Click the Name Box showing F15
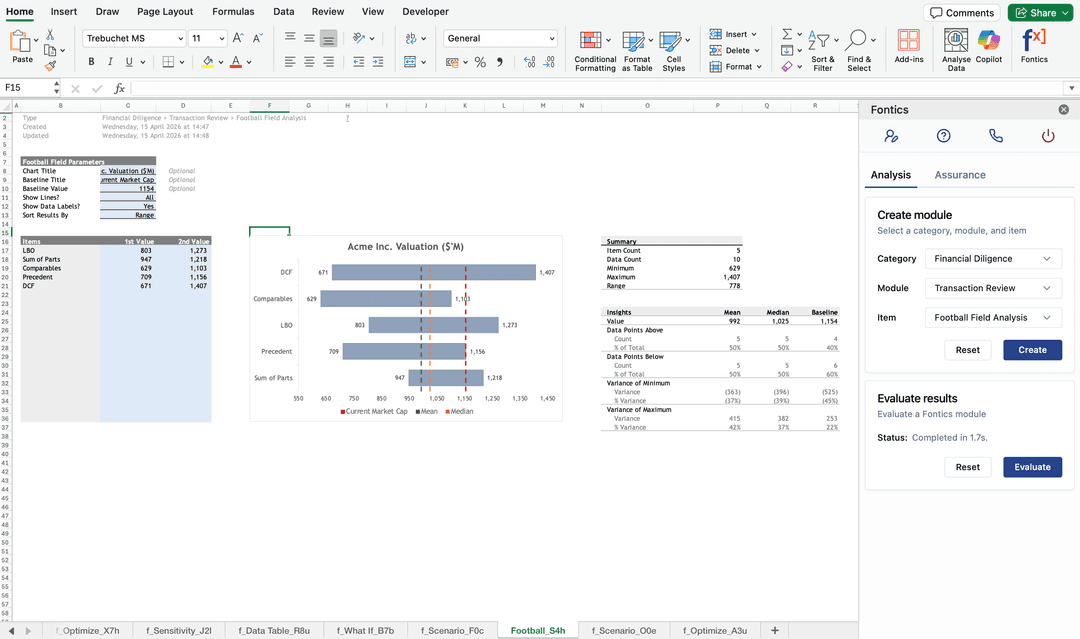1080x639 pixels. 28,88
